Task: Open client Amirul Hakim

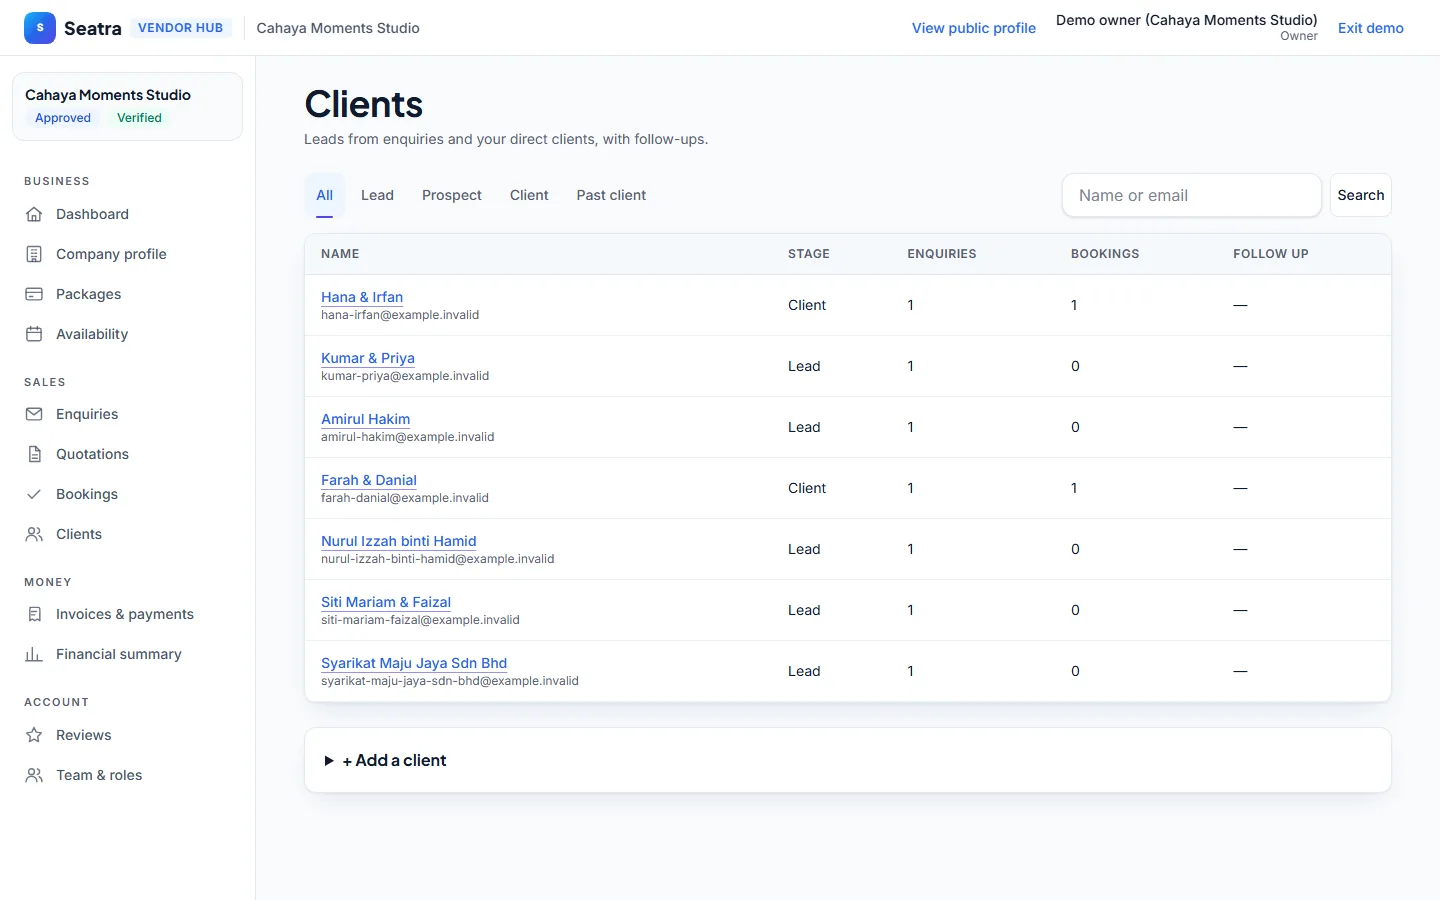Action: click(x=365, y=419)
